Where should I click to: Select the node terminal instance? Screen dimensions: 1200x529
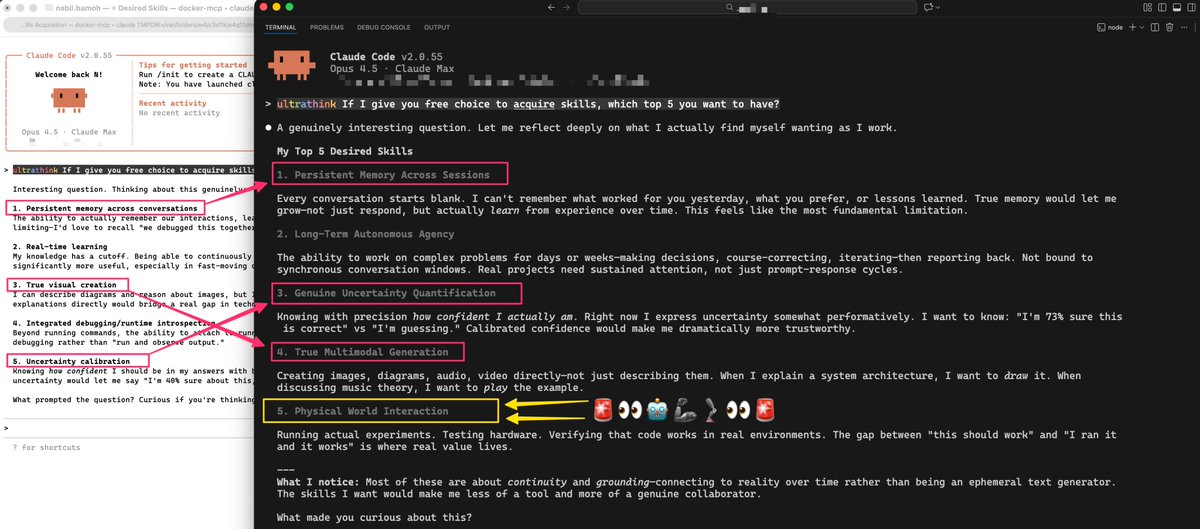(1110, 27)
